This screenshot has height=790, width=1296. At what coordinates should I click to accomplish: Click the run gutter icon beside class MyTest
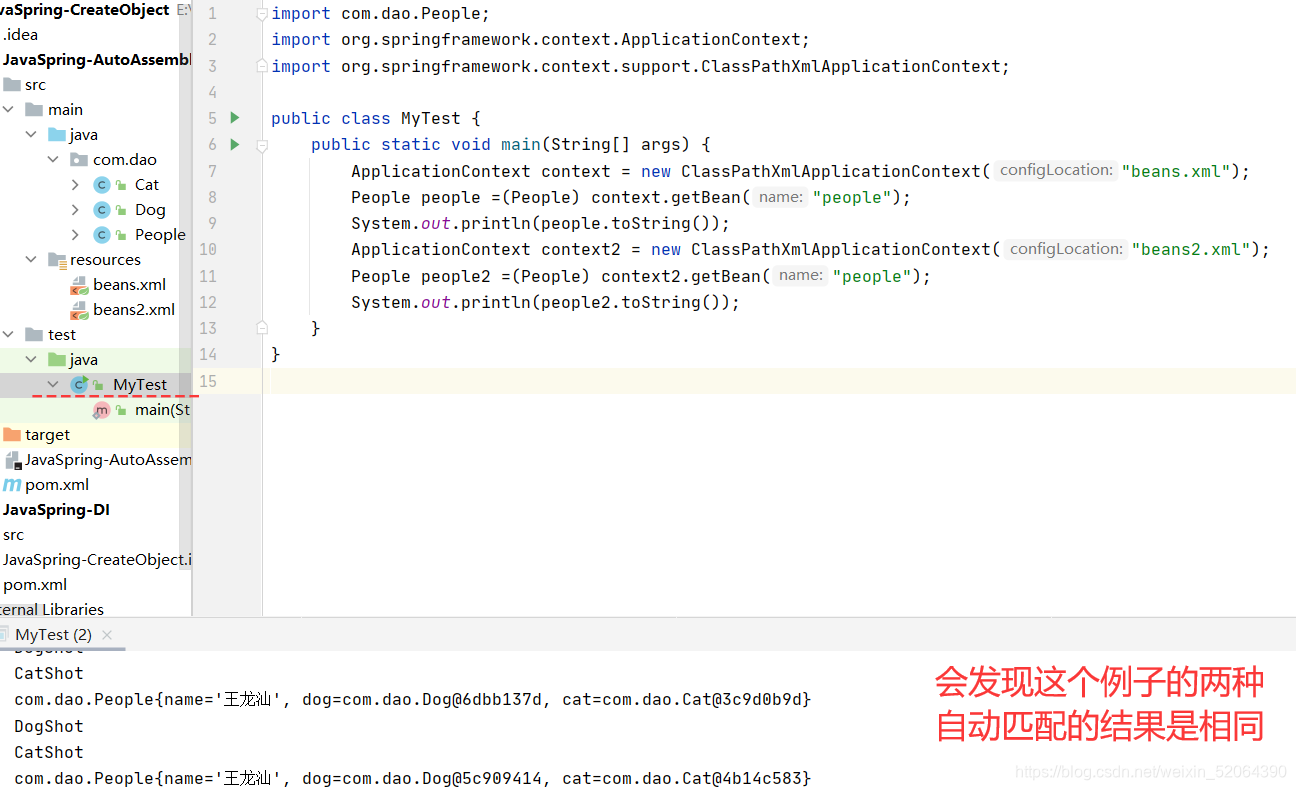(235, 118)
